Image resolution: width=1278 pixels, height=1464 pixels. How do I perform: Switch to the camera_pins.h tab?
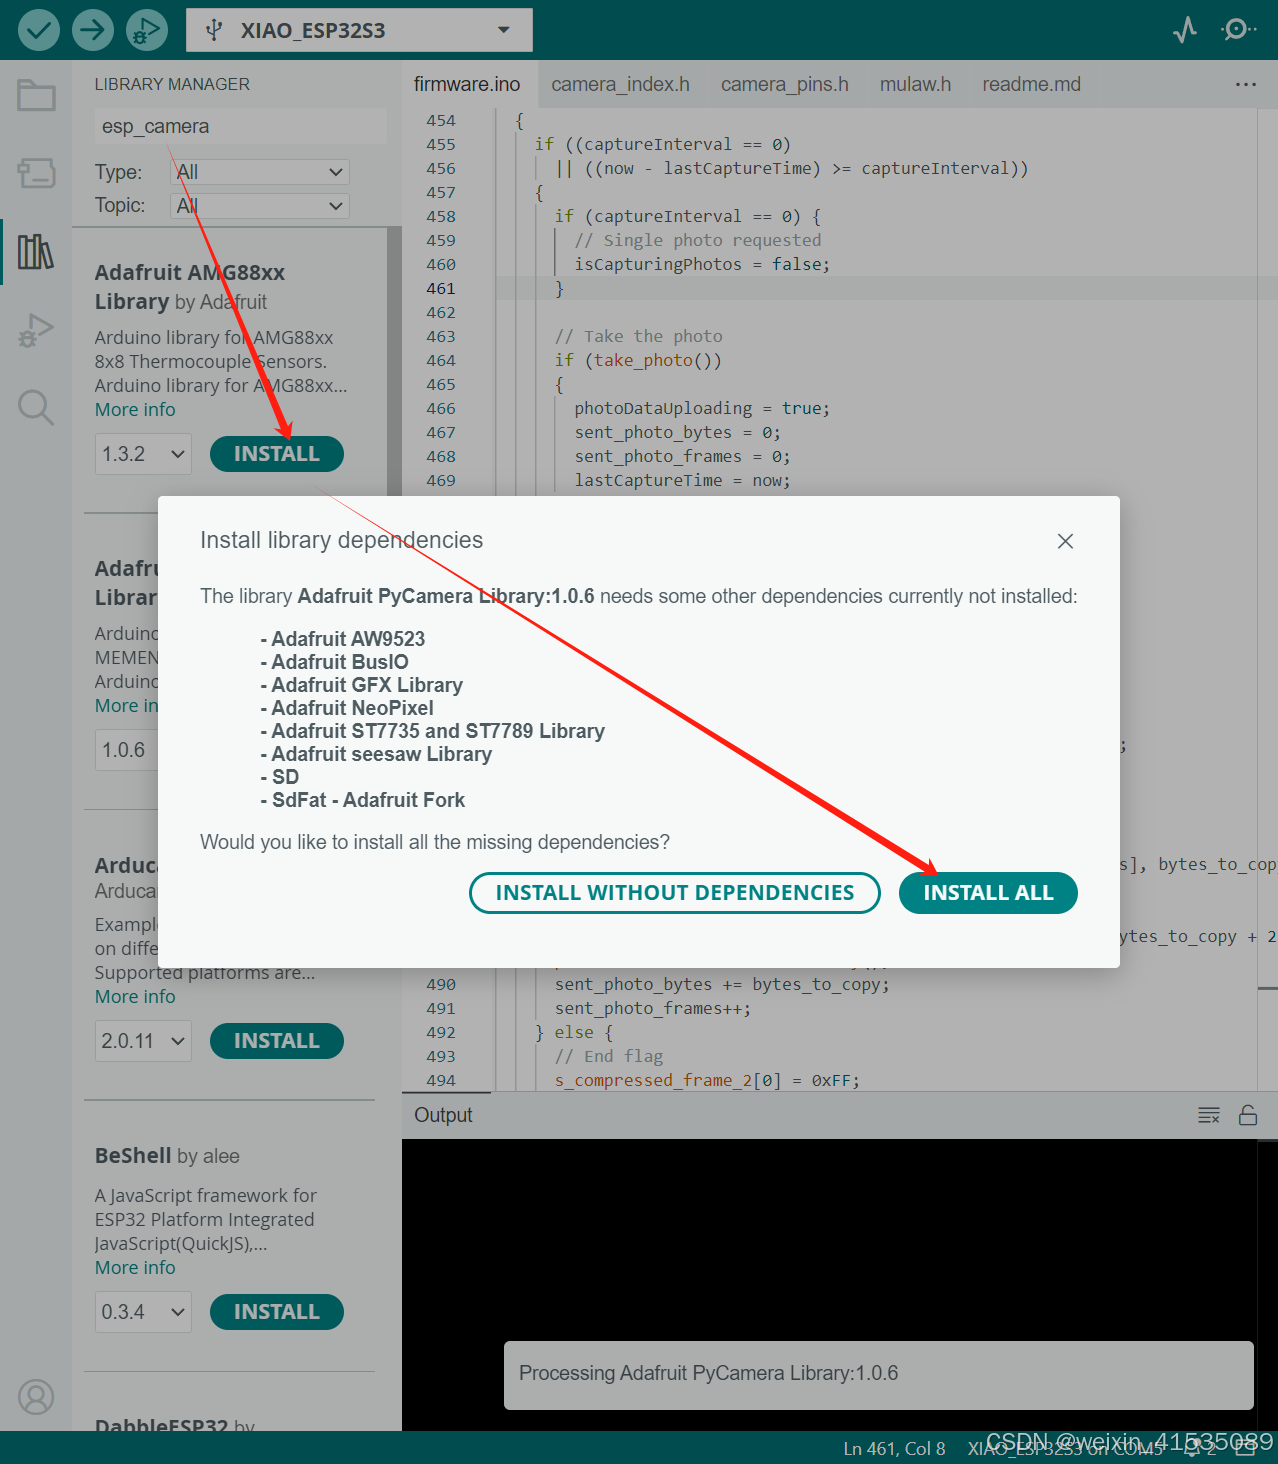pos(784,84)
